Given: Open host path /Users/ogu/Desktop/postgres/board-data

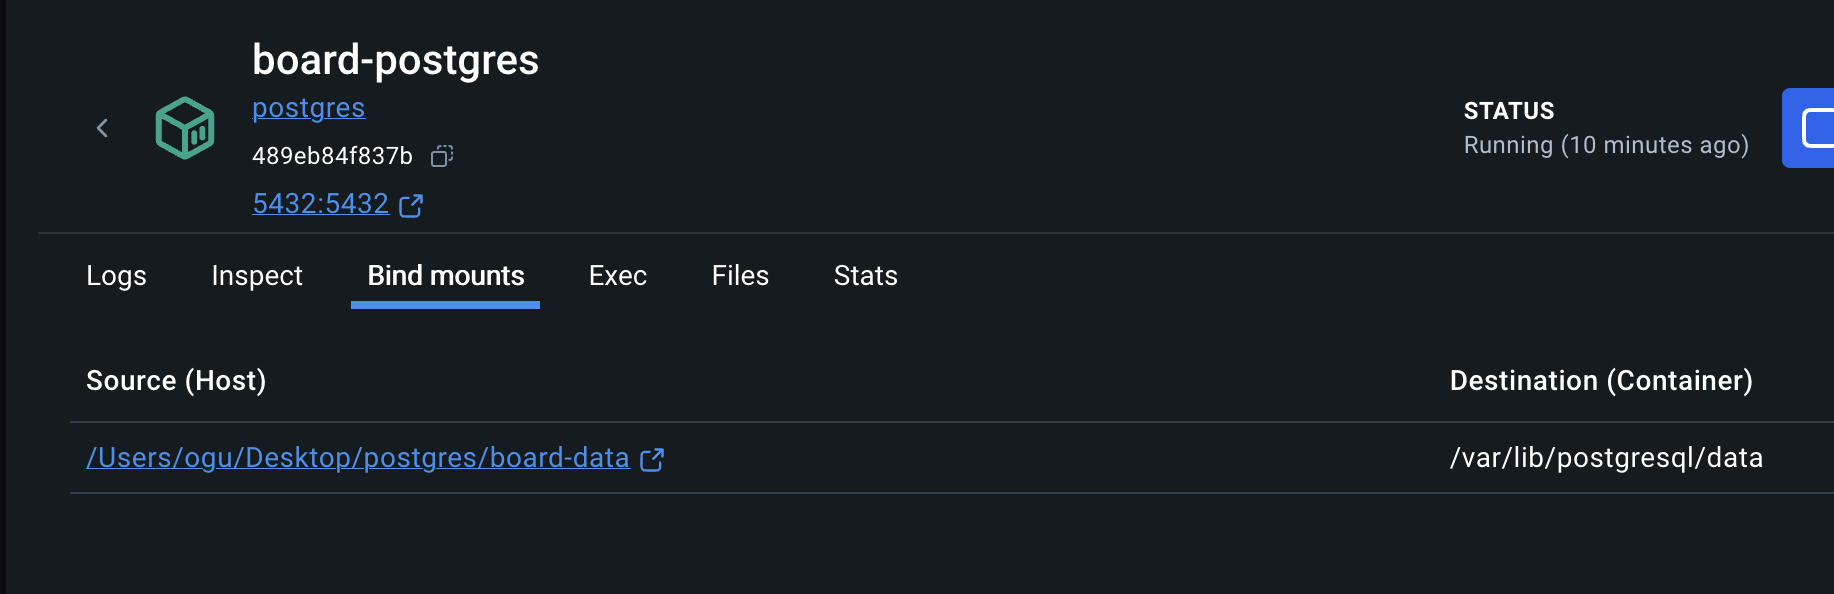Looking at the screenshot, I should pos(357,458).
